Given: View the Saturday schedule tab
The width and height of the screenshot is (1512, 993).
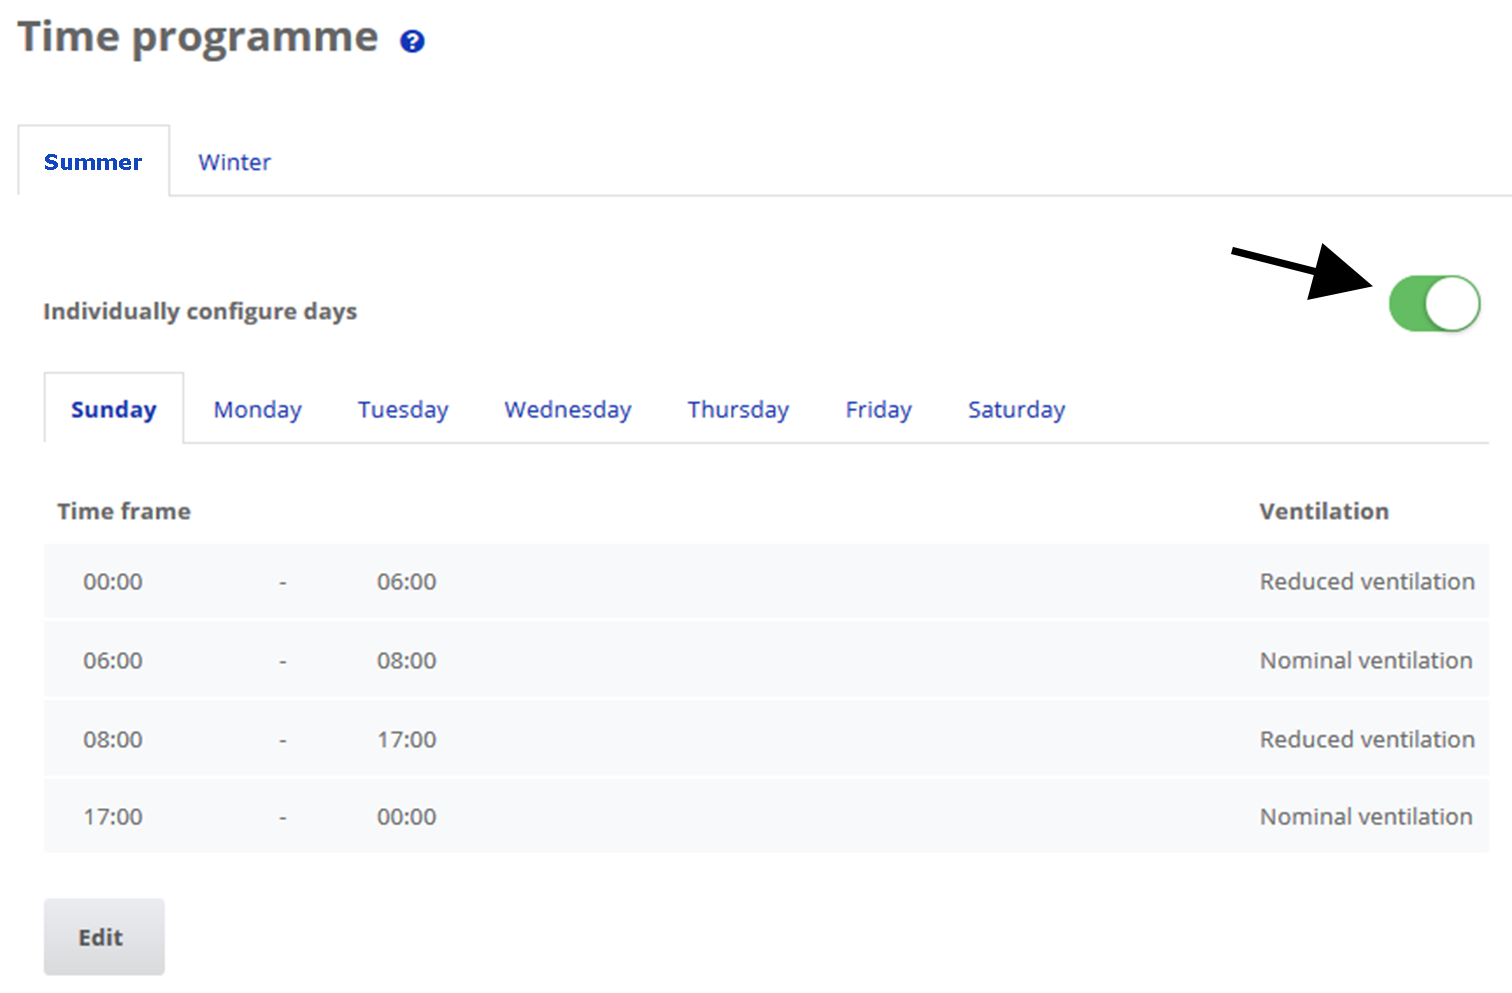Looking at the screenshot, I should point(1016,410).
